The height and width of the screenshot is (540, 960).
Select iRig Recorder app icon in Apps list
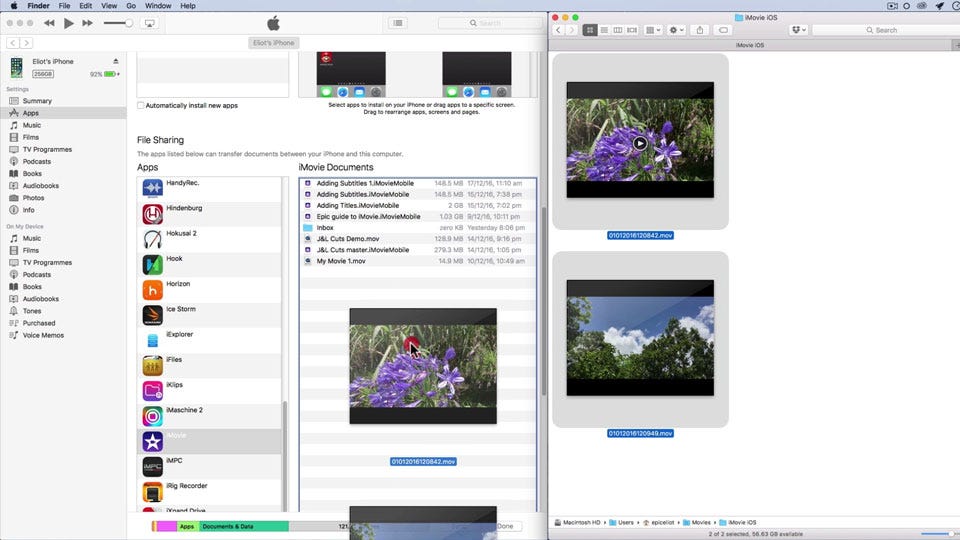pyautogui.click(x=152, y=492)
